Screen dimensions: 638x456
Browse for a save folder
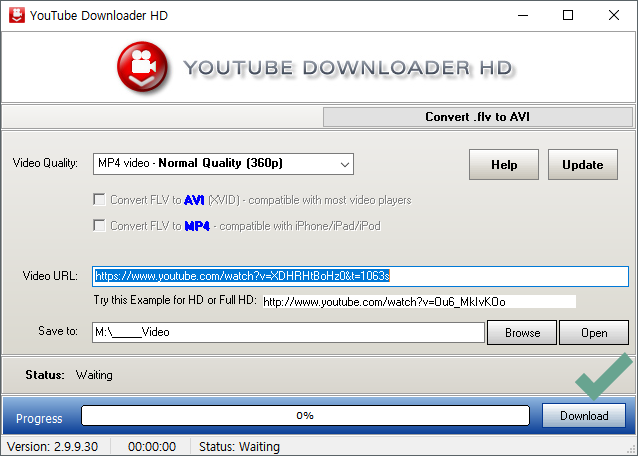[522, 333]
